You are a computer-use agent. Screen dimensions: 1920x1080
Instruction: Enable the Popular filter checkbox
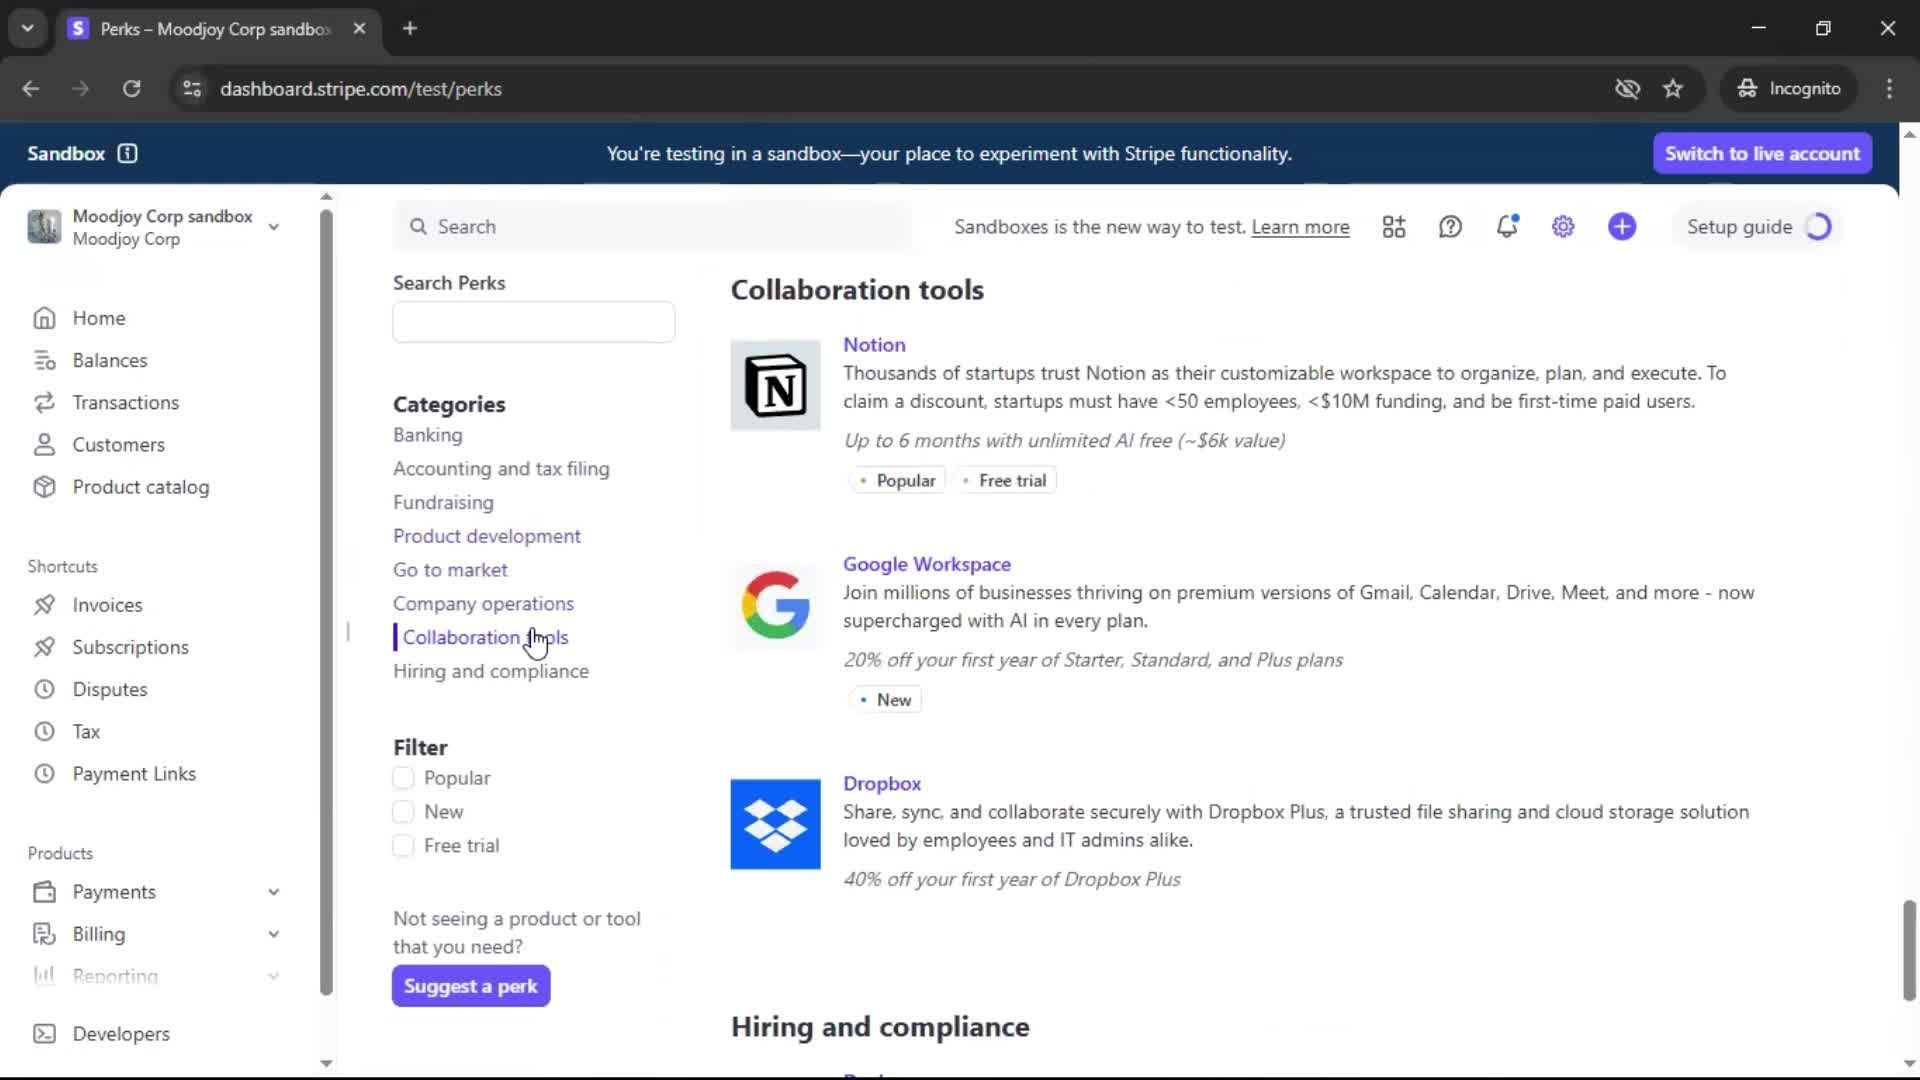tap(403, 778)
